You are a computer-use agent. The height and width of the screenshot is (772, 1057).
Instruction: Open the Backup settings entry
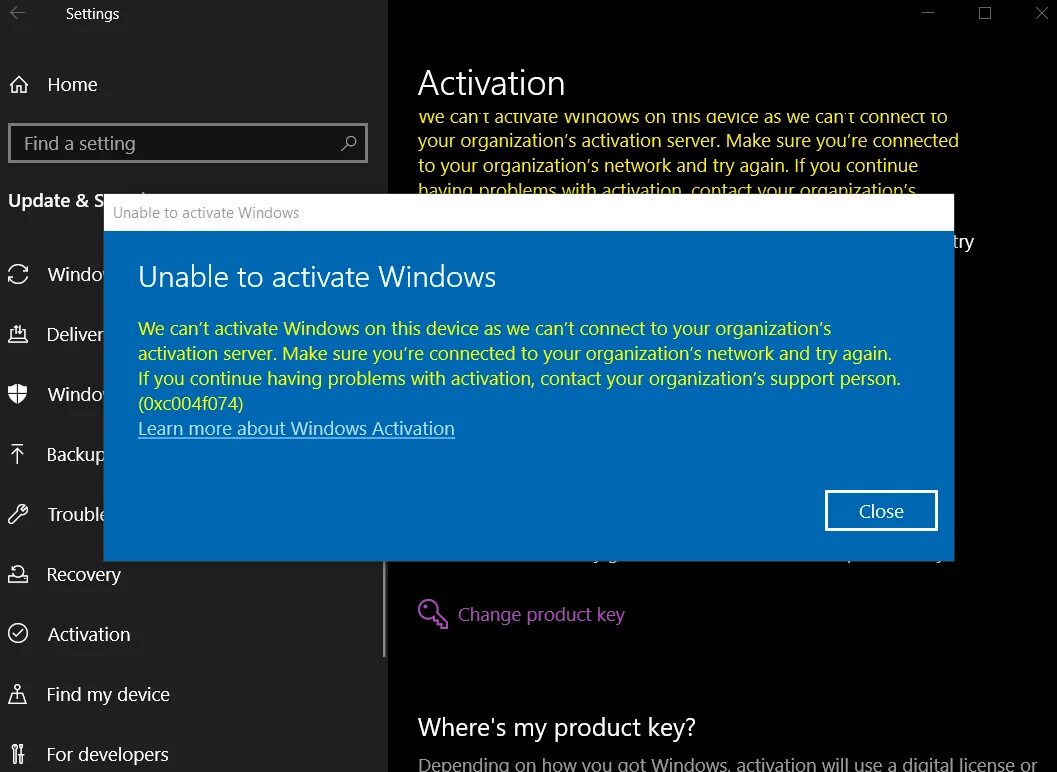[x=75, y=454]
